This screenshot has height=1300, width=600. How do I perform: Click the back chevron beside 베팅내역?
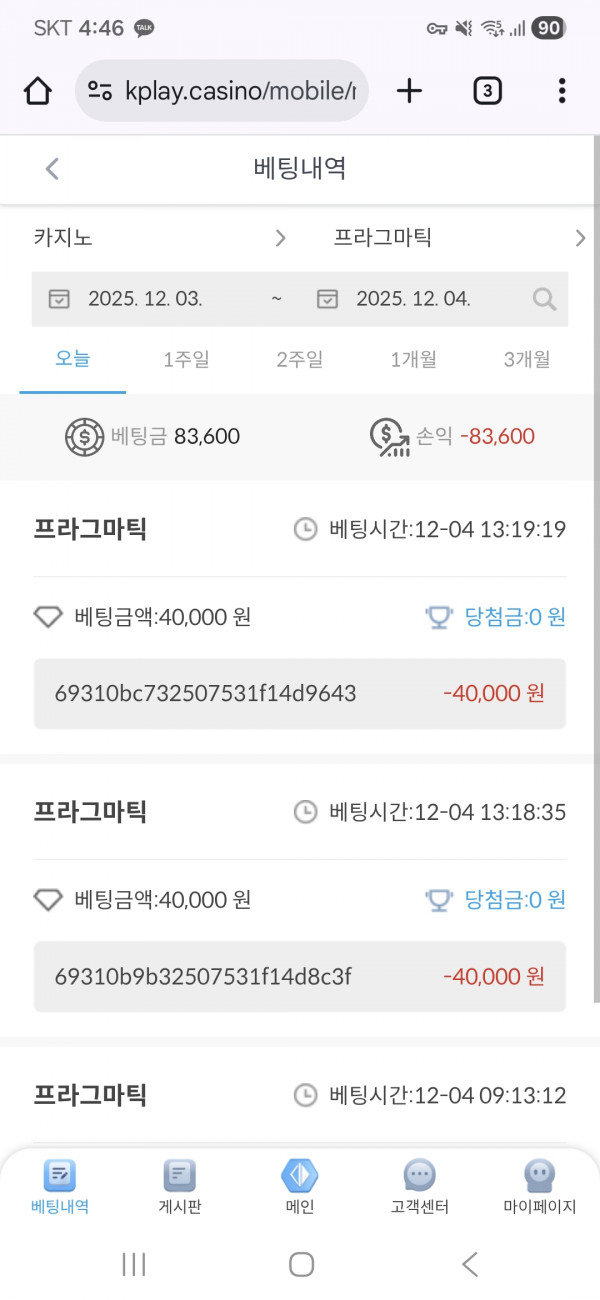click(52, 169)
